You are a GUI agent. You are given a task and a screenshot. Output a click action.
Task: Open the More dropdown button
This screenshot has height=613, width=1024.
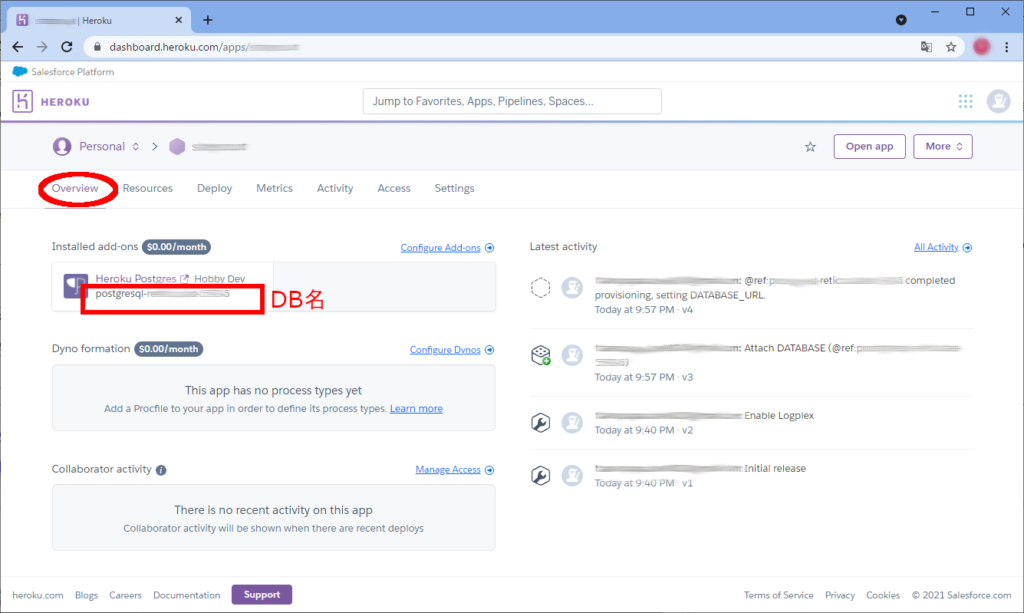[x=943, y=146]
